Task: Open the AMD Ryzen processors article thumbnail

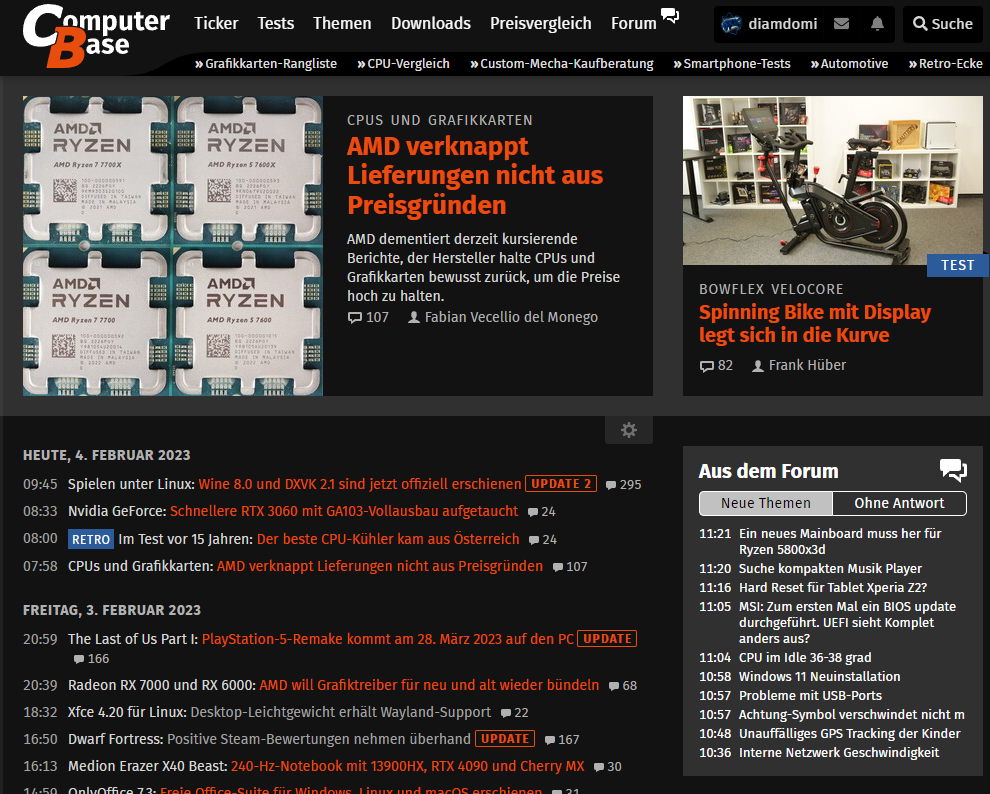Action: click(x=173, y=246)
